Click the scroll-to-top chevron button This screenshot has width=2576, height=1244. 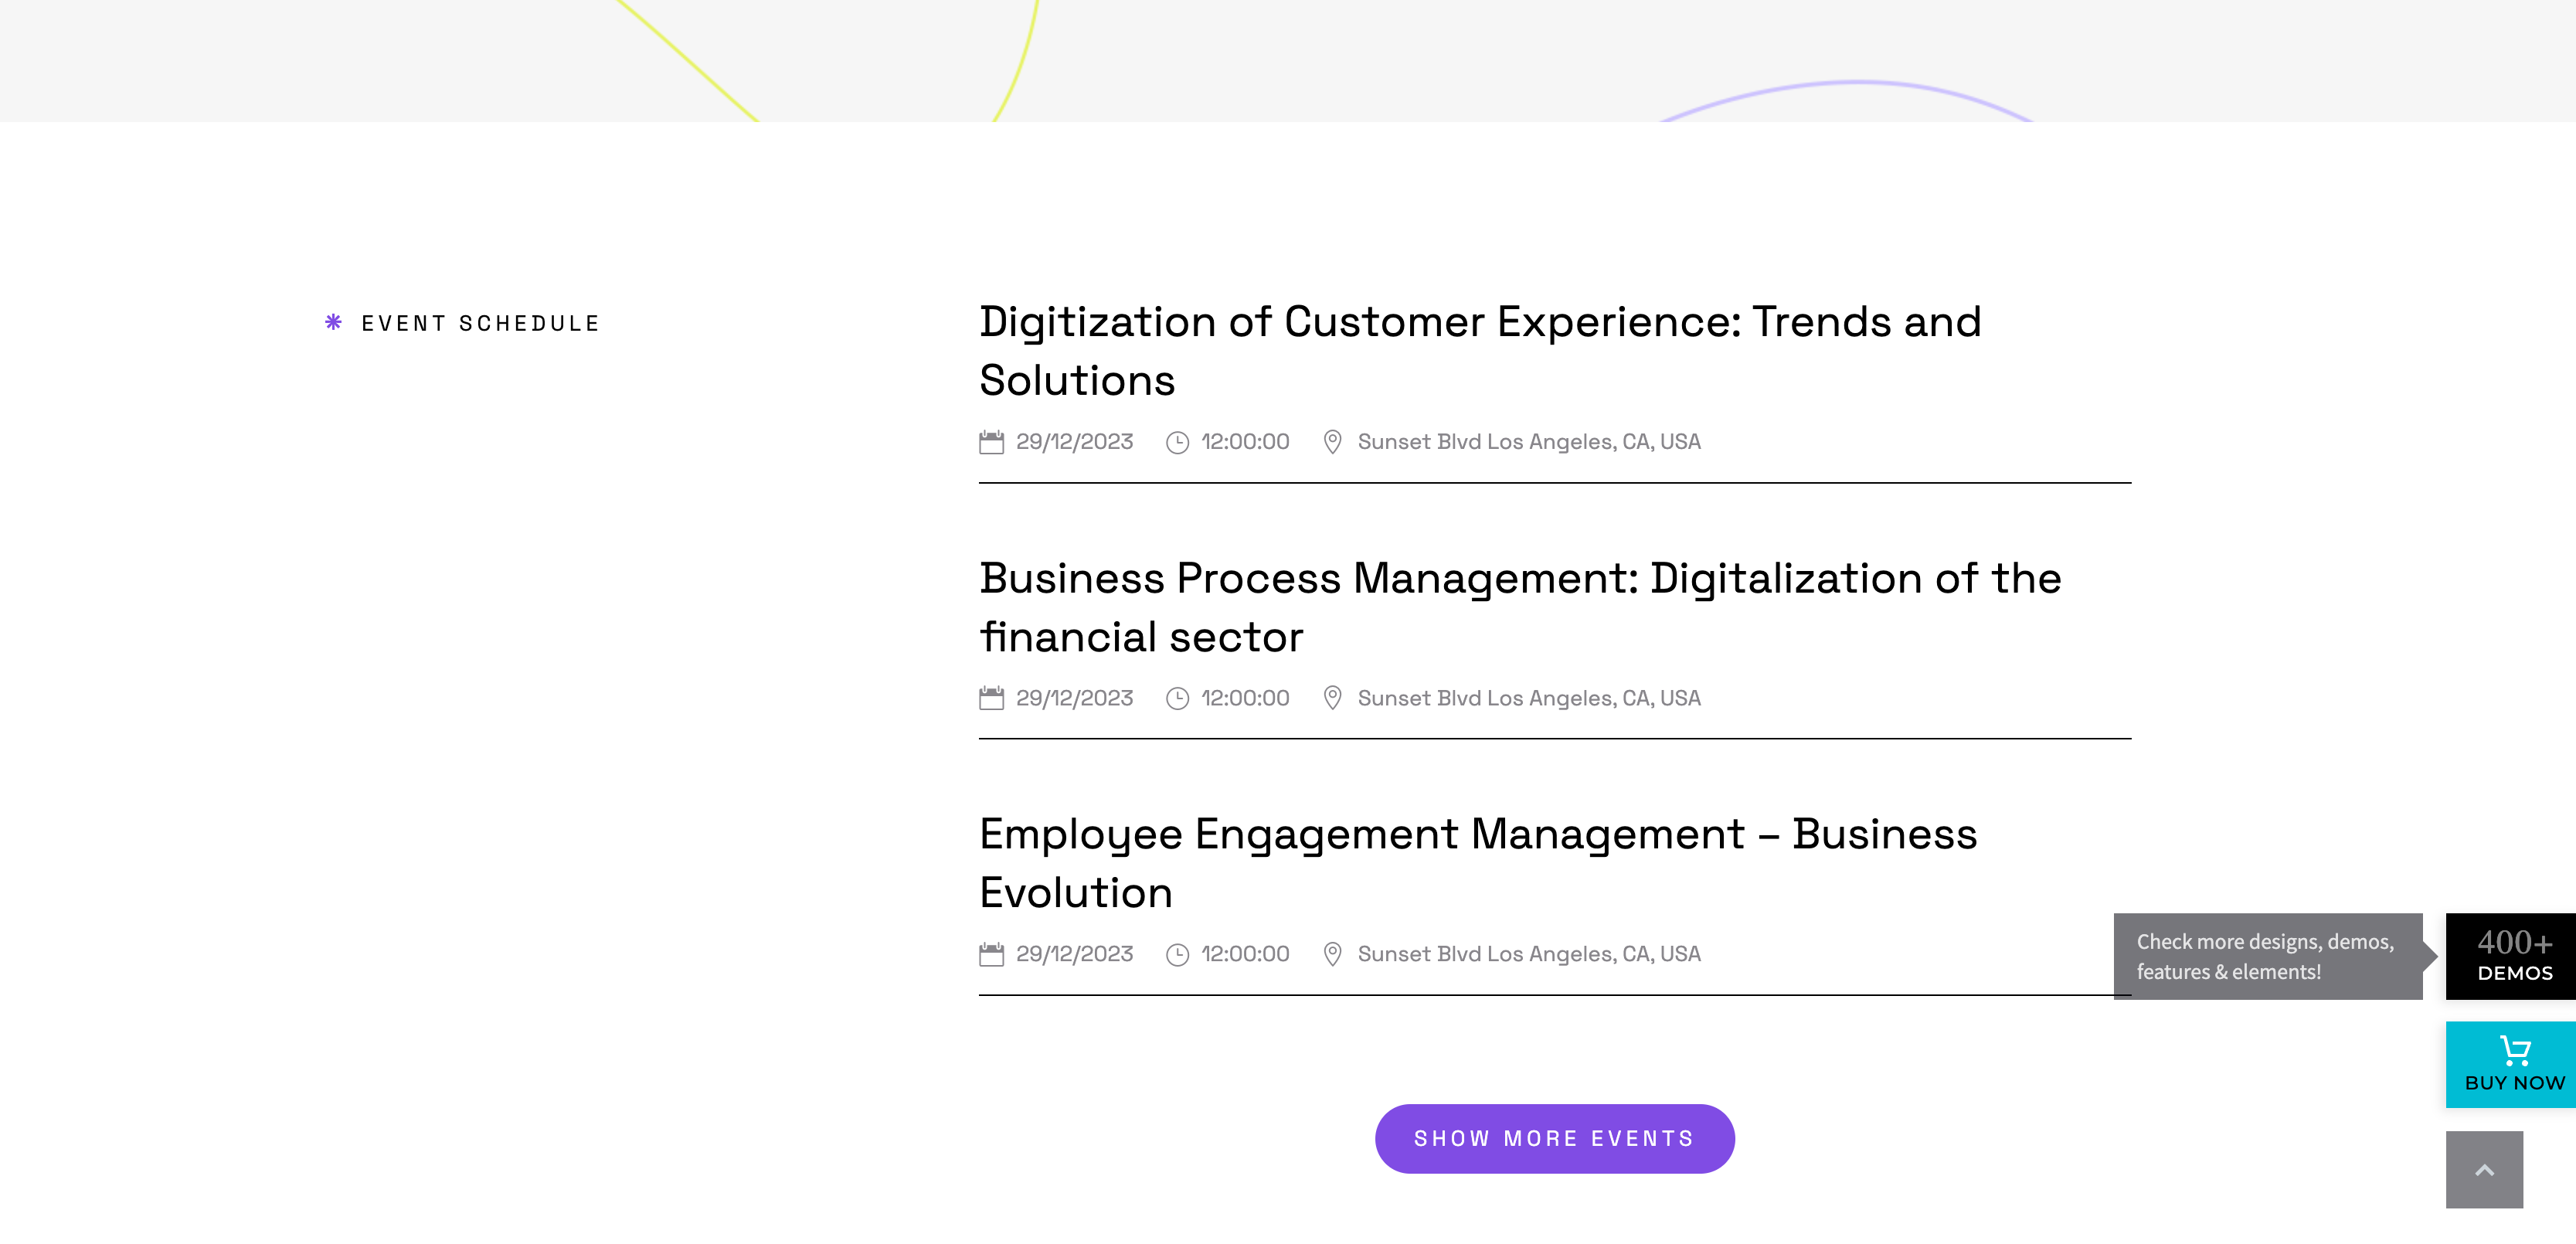click(x=2484, y=1170)
